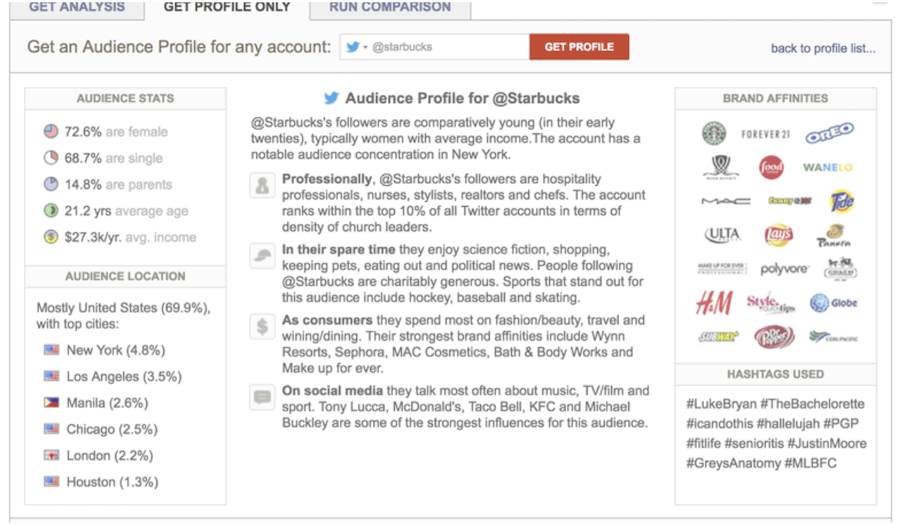Click the Philippines flag beside Manila
Image resolution: width=900 pixels, height=525 pixels.
point(51,403)
